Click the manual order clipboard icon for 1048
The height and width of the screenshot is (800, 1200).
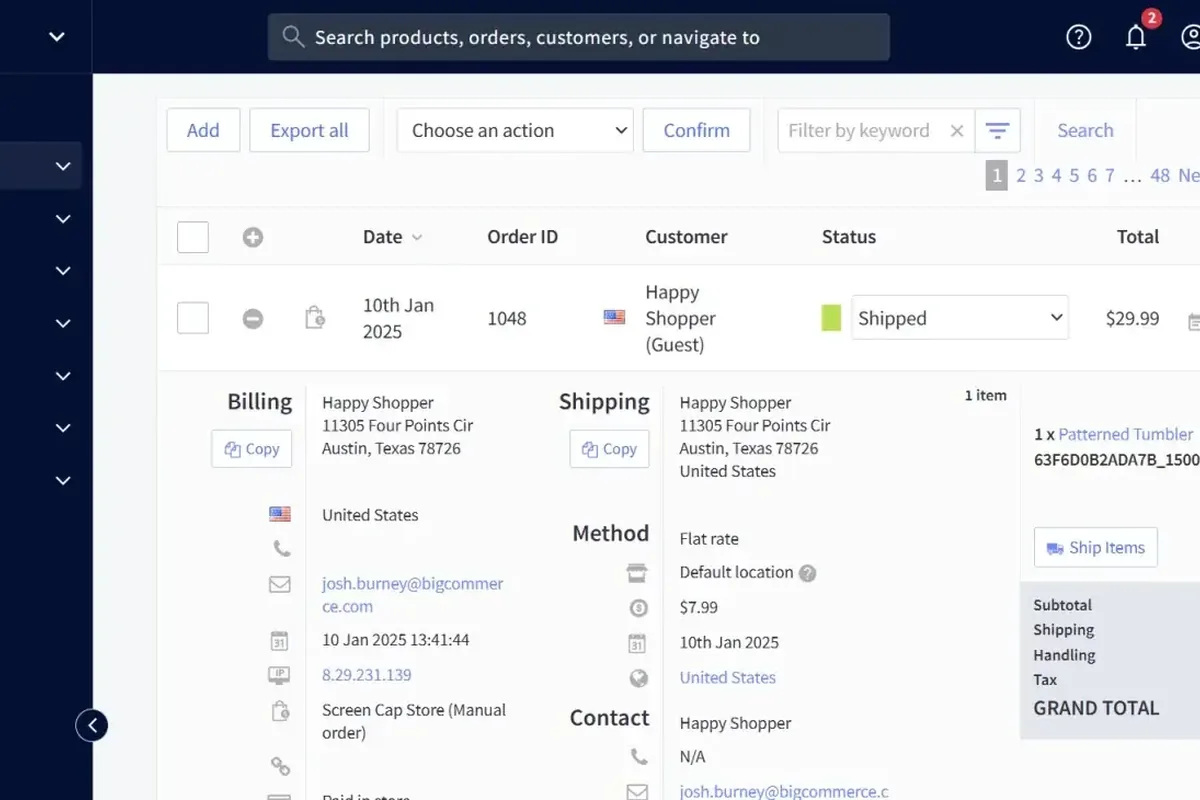[x=315, y=318]
